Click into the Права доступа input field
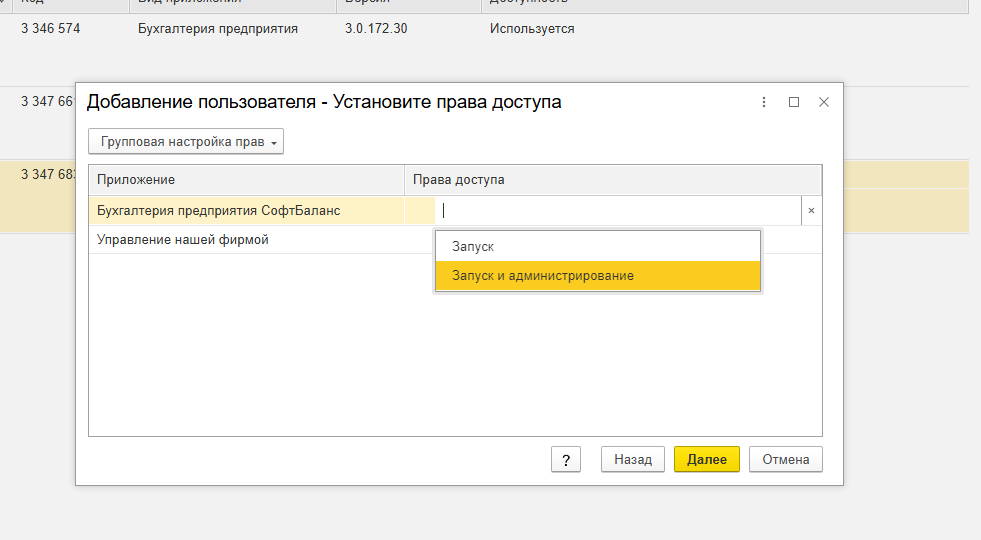The width and height of the screenshot is (981, 540). click(x=618, y=211)
